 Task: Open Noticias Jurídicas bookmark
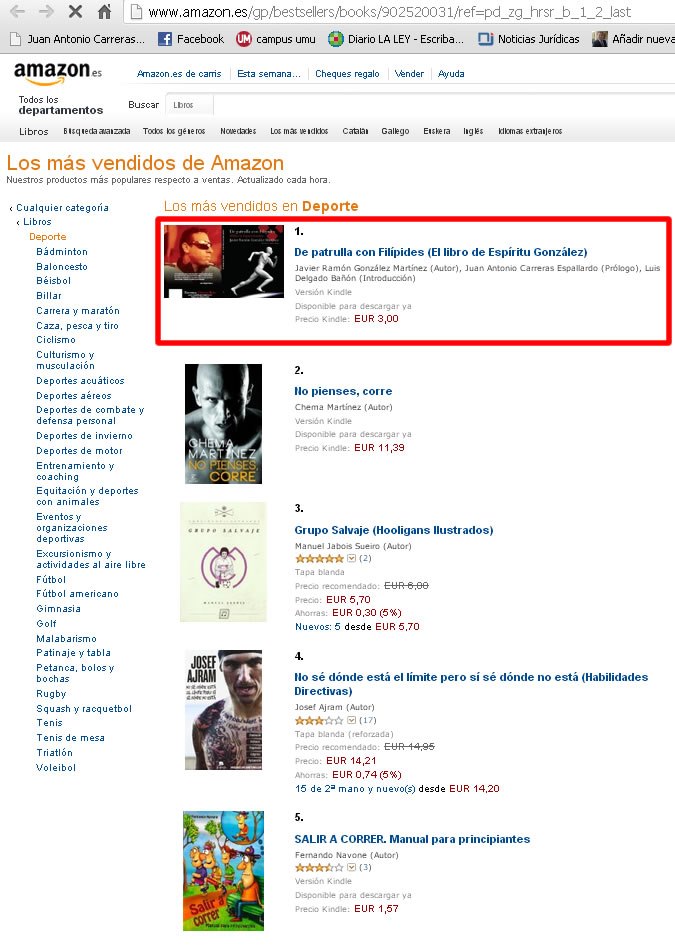[x=529, y=39]
